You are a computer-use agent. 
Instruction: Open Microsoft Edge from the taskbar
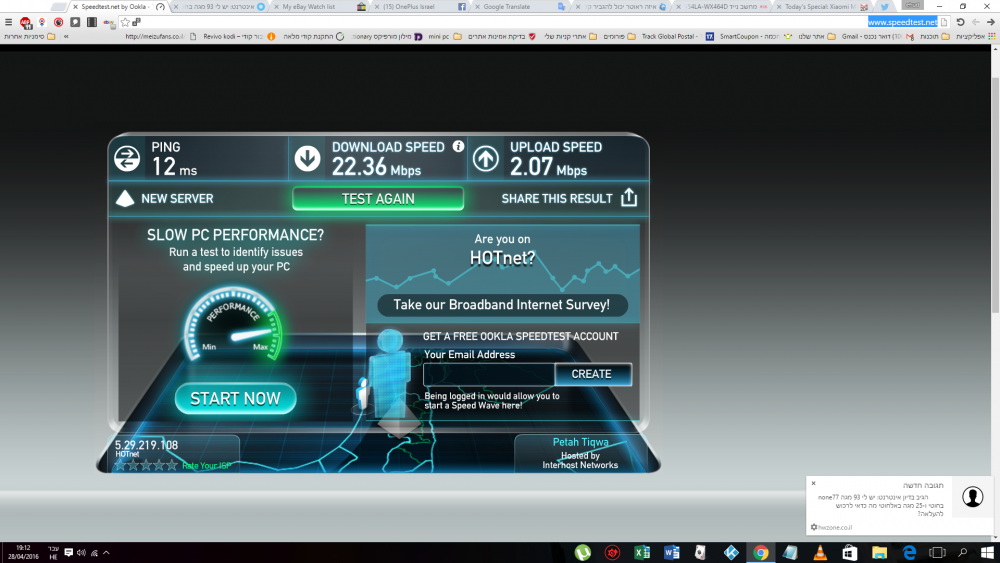point(909,553)
